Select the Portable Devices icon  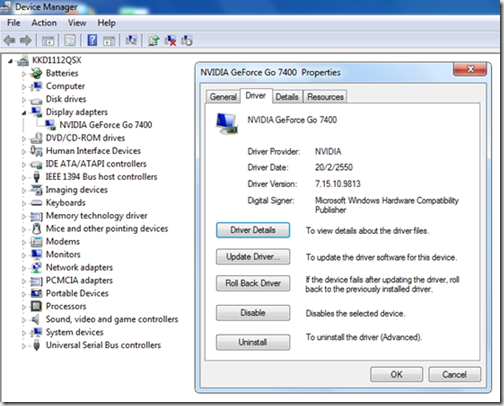pos(36,293)
